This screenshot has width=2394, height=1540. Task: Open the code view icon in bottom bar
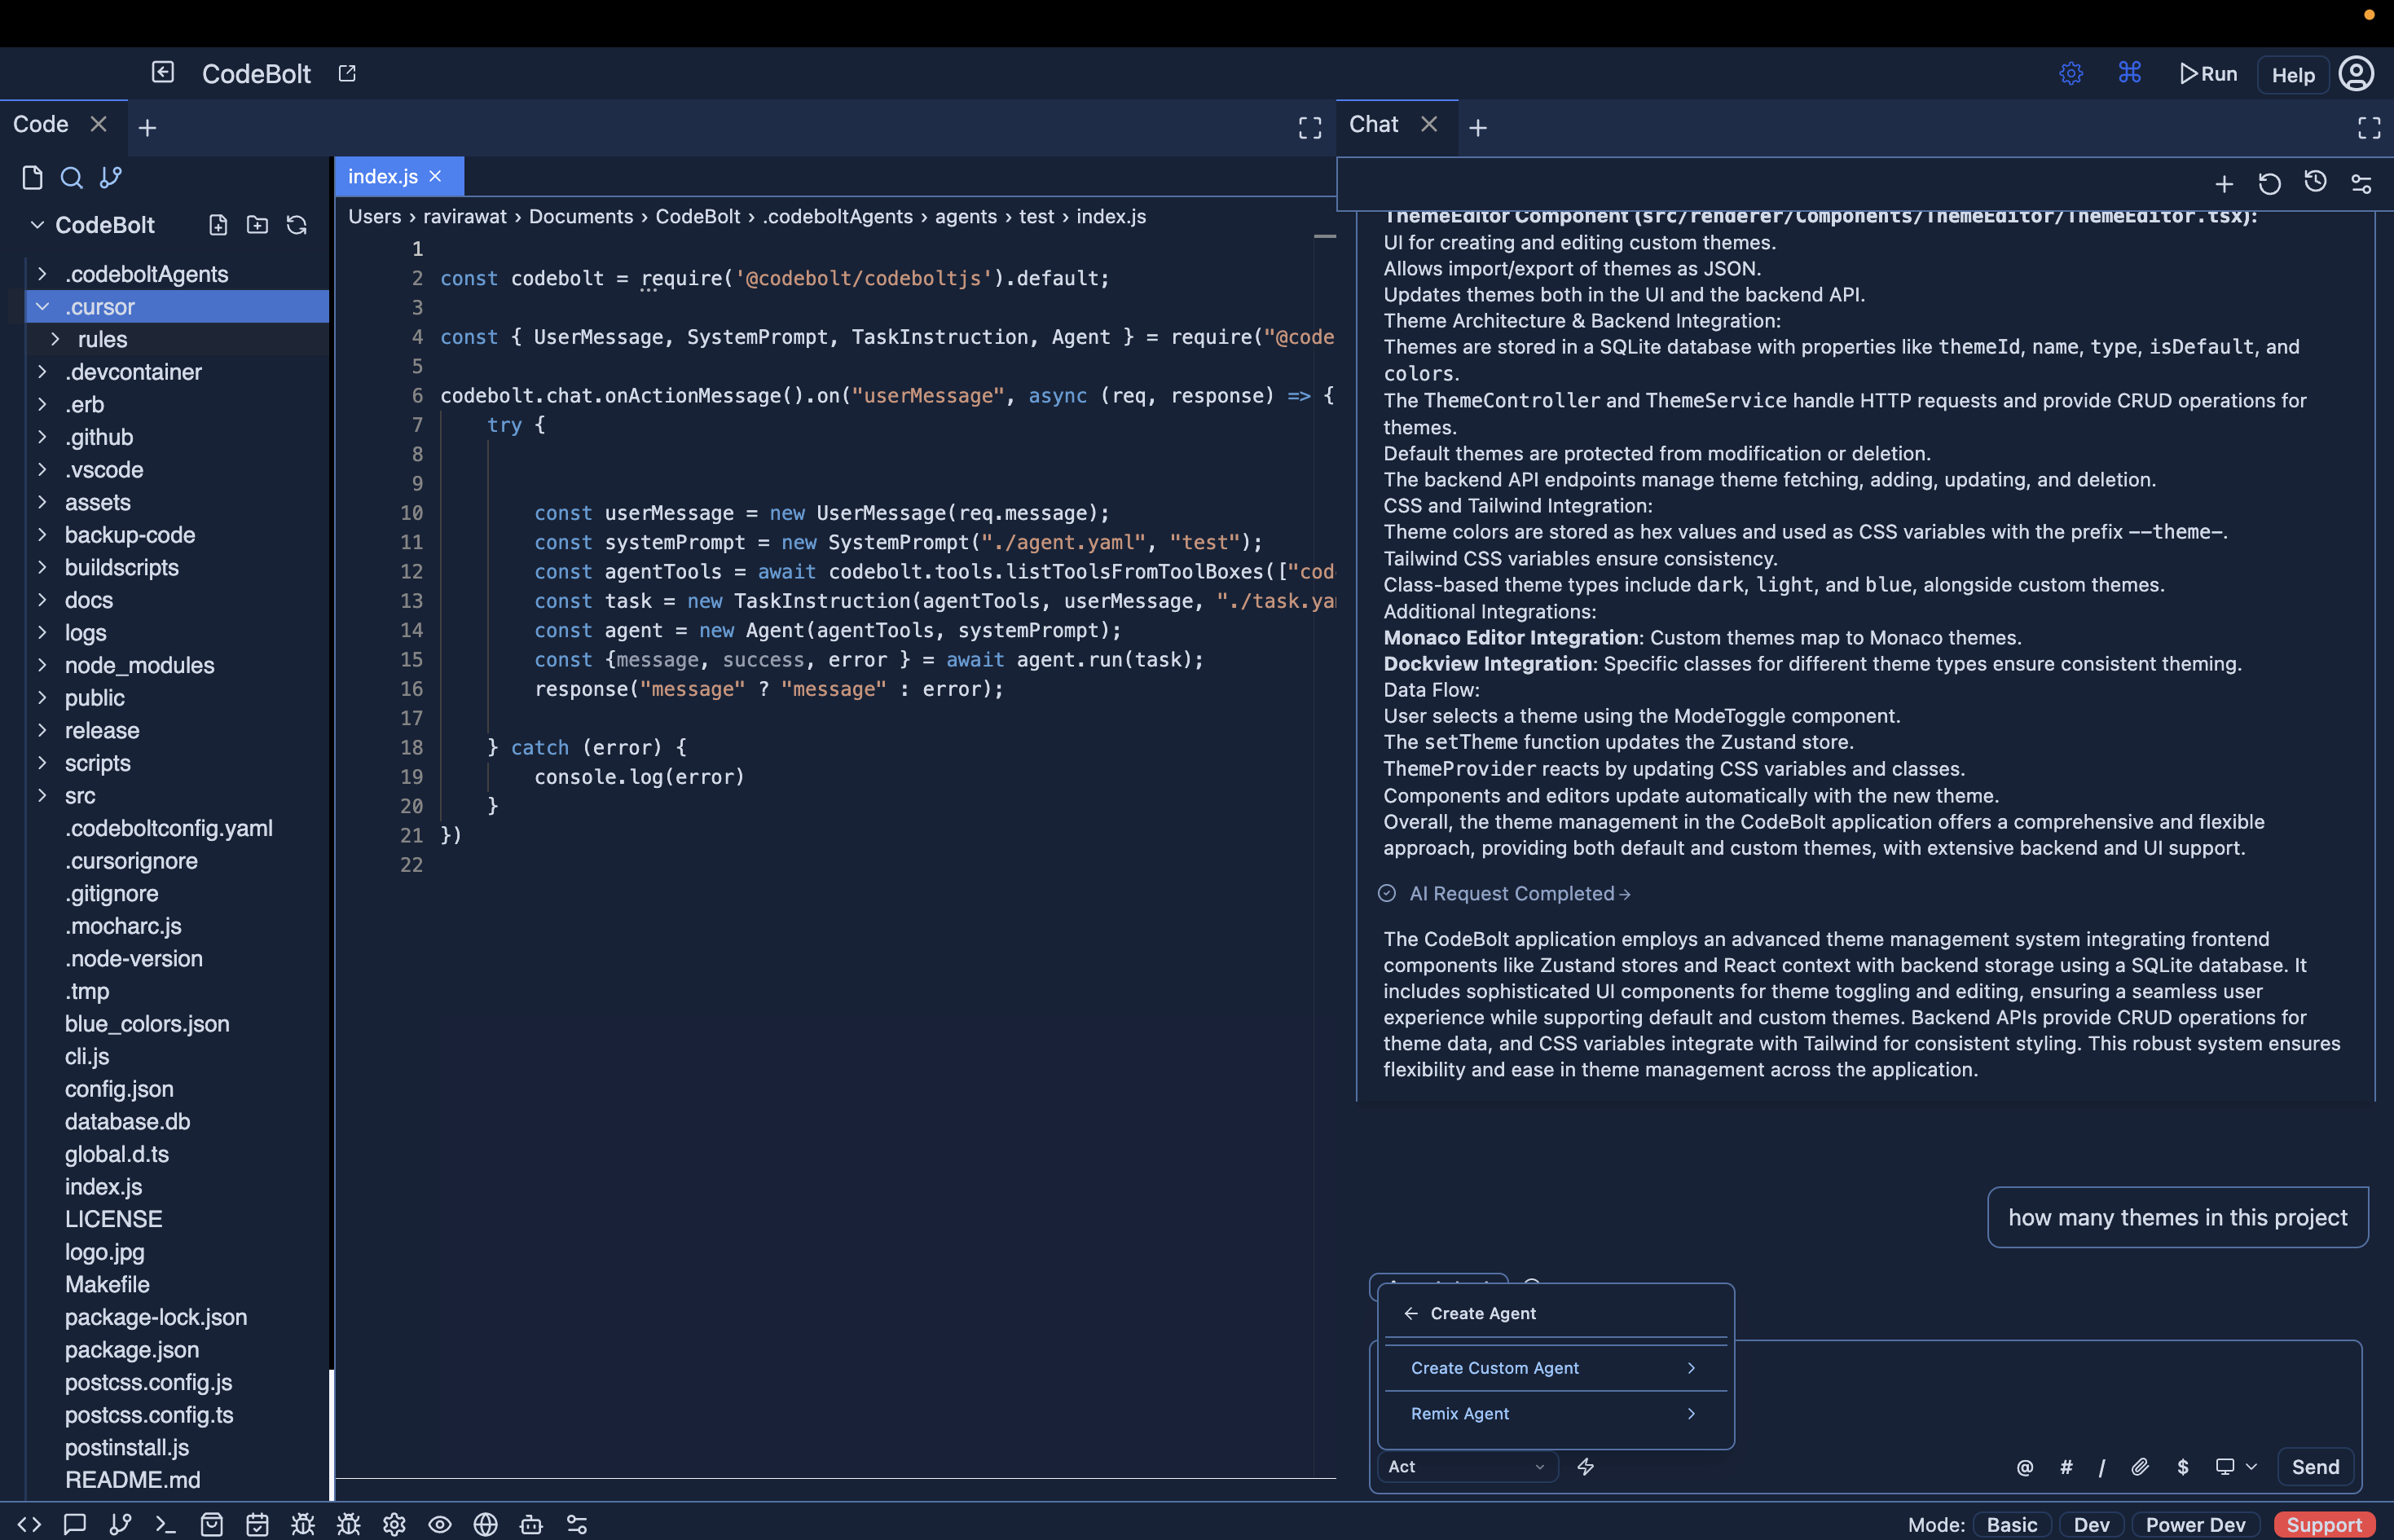tap(29, 1524)
